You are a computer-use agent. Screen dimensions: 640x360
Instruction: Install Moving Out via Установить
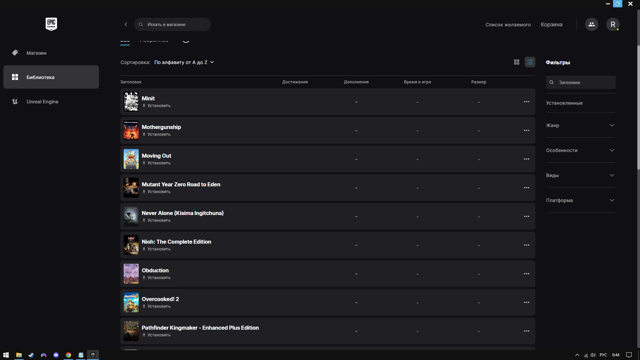[156, 163]
